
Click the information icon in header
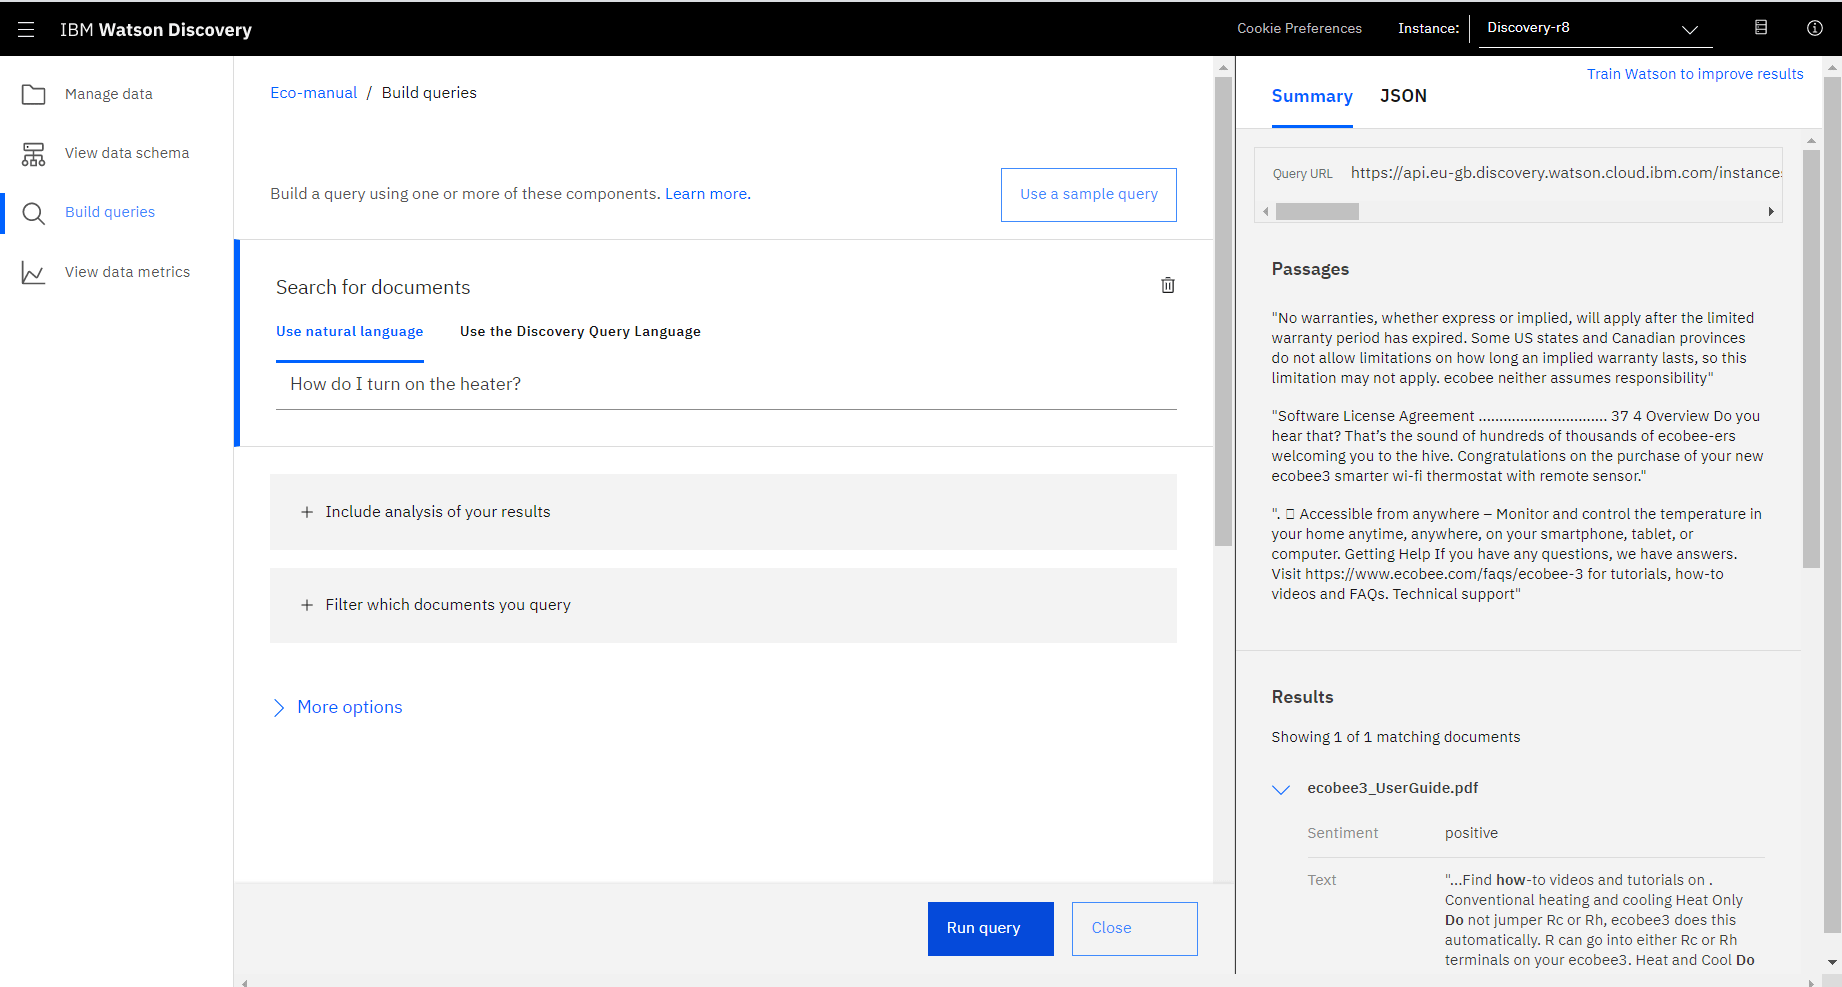point(1814,28)
